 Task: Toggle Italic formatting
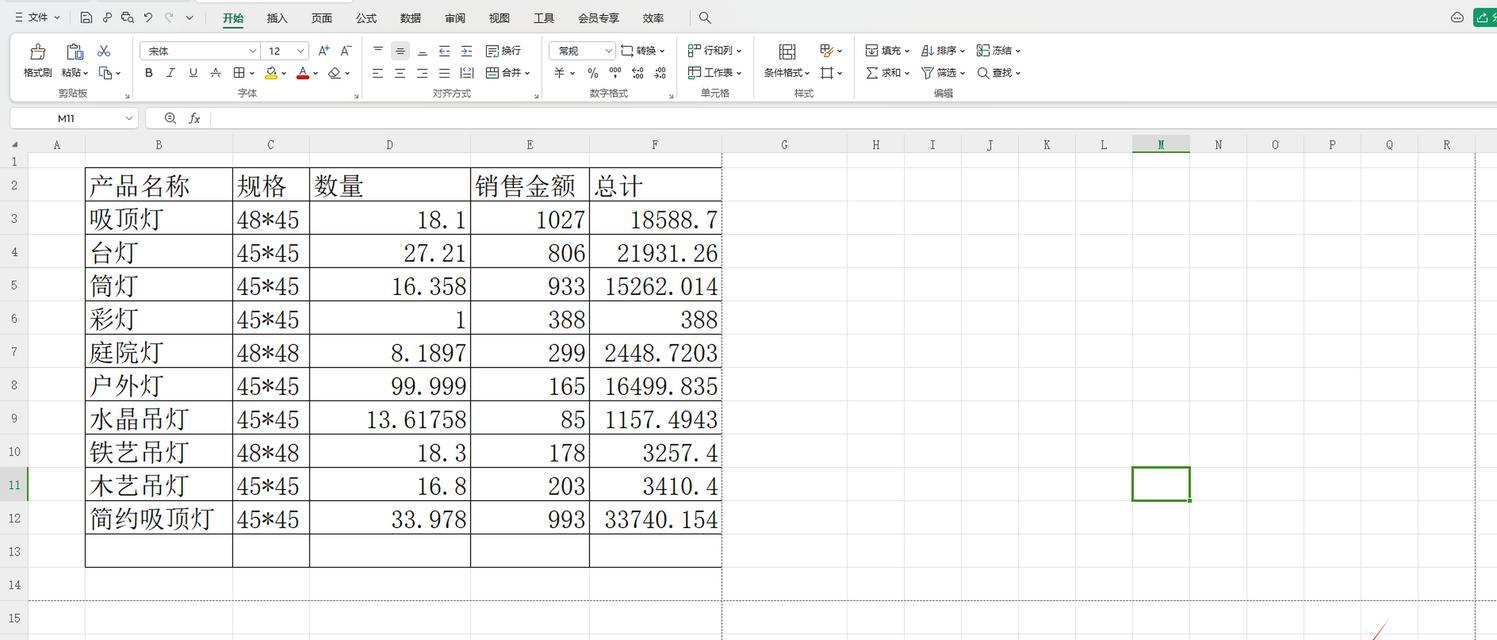click(x=171, y=73)
